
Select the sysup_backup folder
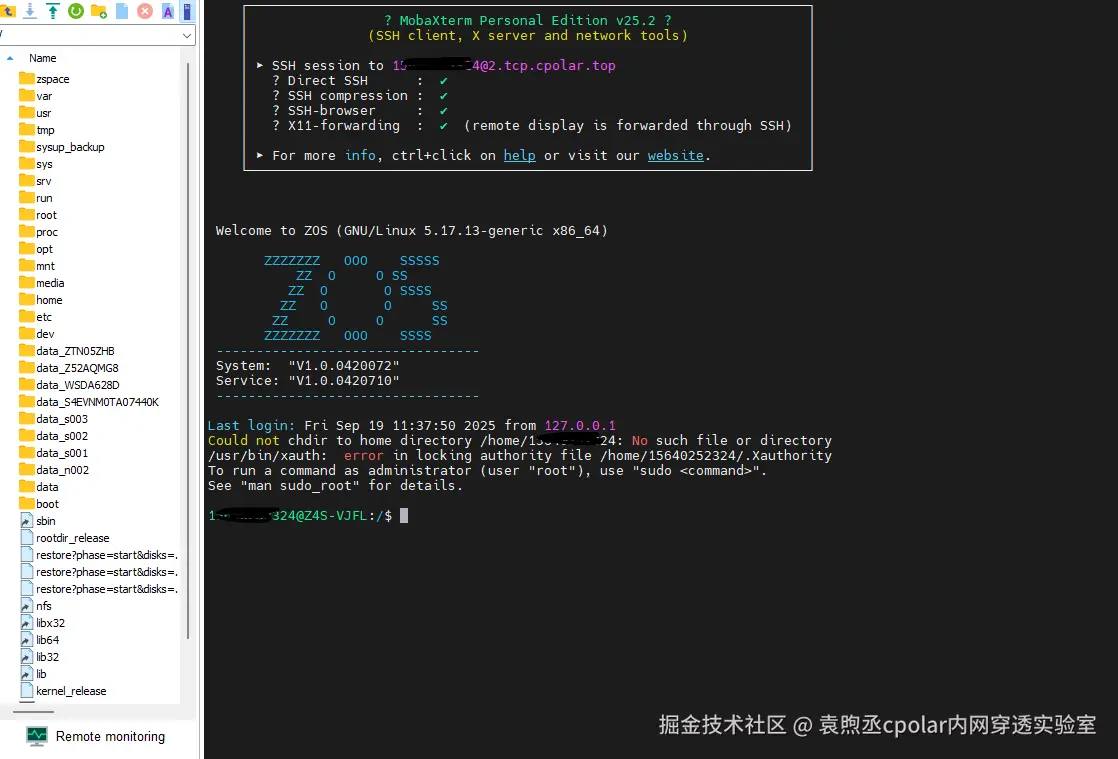70,147
